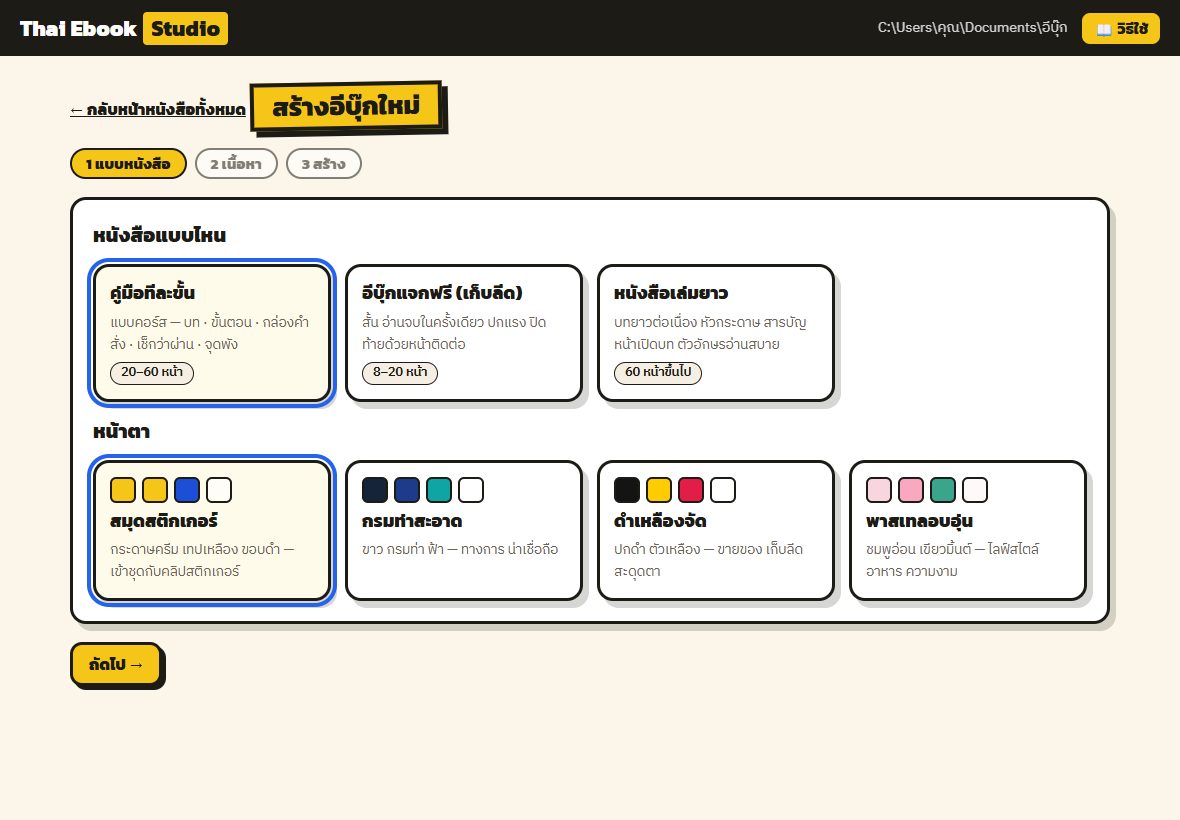Click the white swatch in กรมท่าสะอาด
Screen dimensions: 1180x820
[x=471, y=490]
